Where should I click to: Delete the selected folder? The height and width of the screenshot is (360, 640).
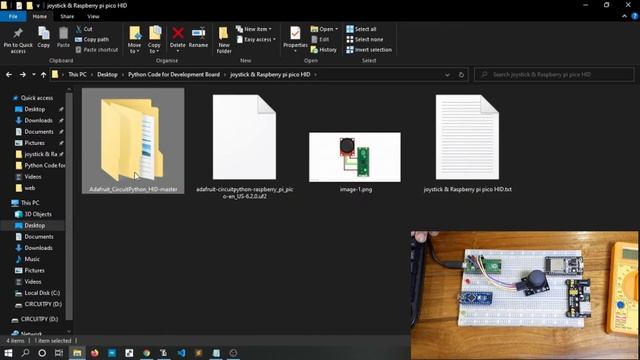coord(178,39)
